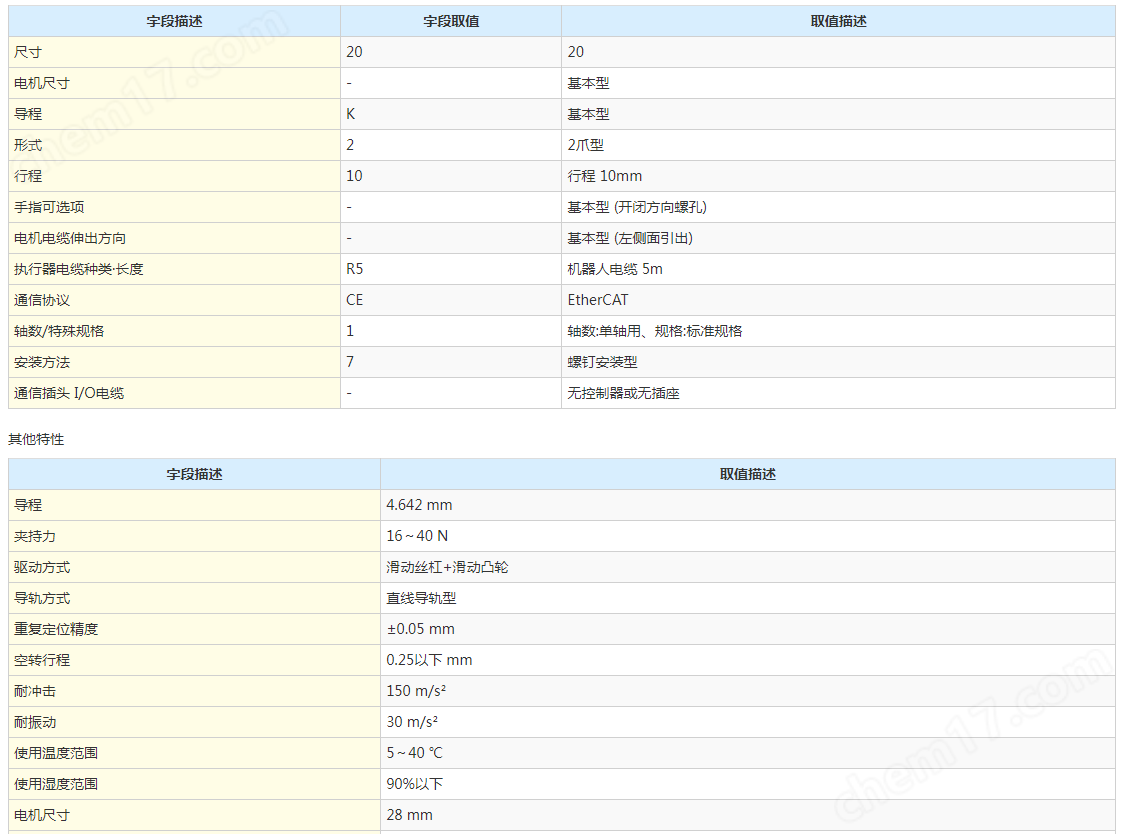
Task: Click the 夹持力 field label
Action: tap(35, 536)
